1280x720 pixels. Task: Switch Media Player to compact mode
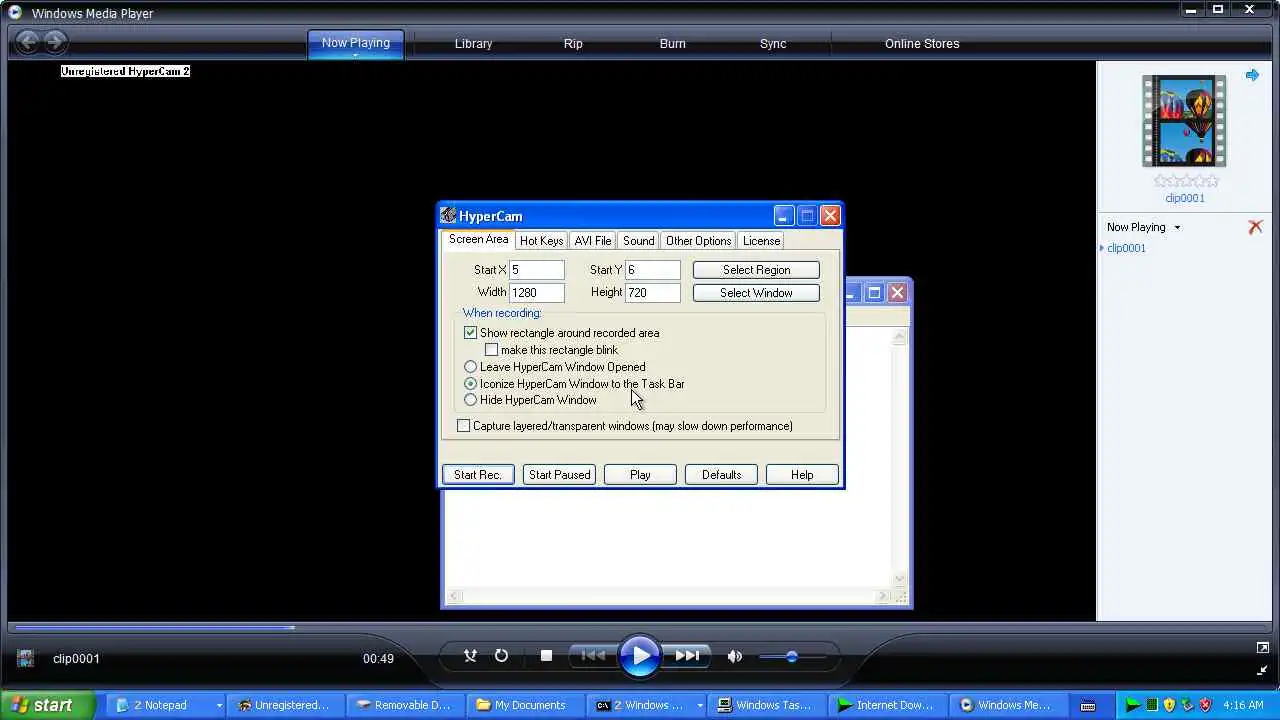(1263, 670)
